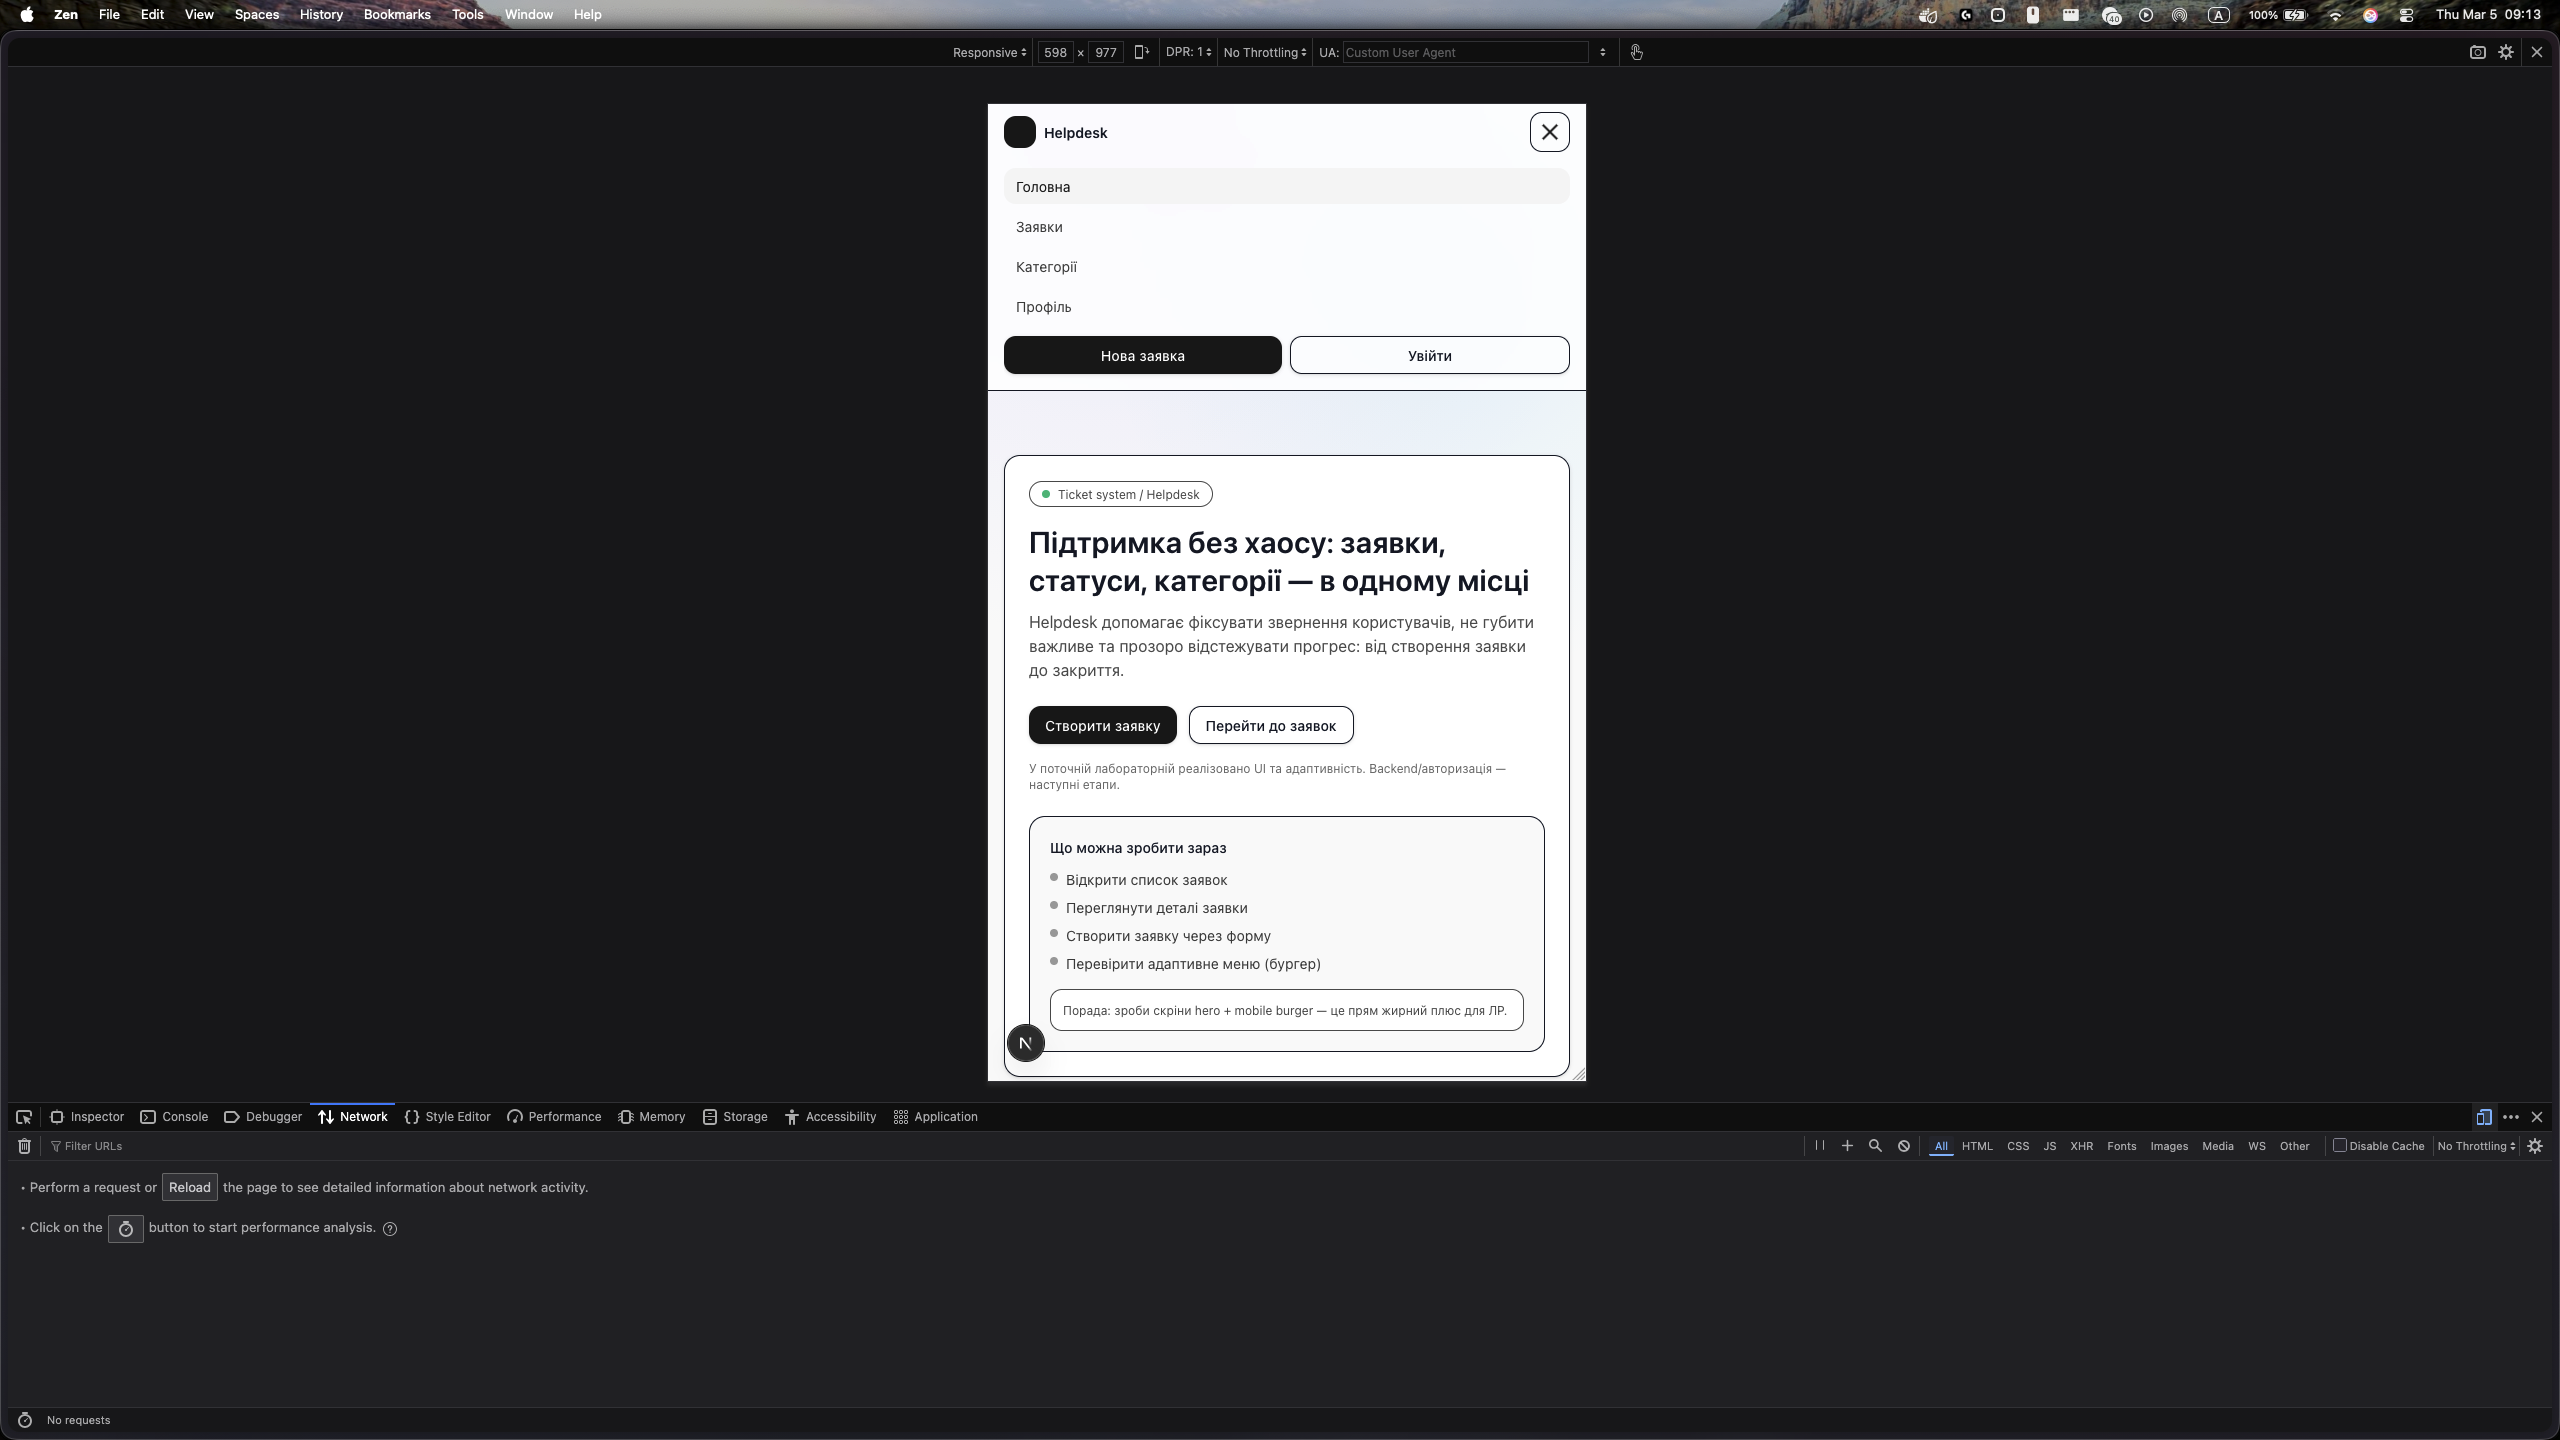Open performance analysis help icon
2560x1440 pixels.
point(390,1229)
